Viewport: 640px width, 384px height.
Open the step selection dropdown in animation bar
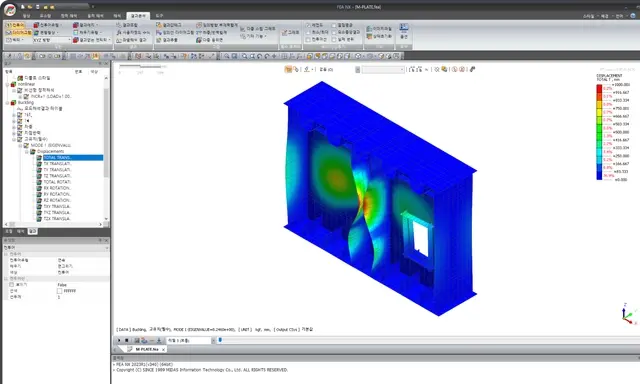(191, 340)
